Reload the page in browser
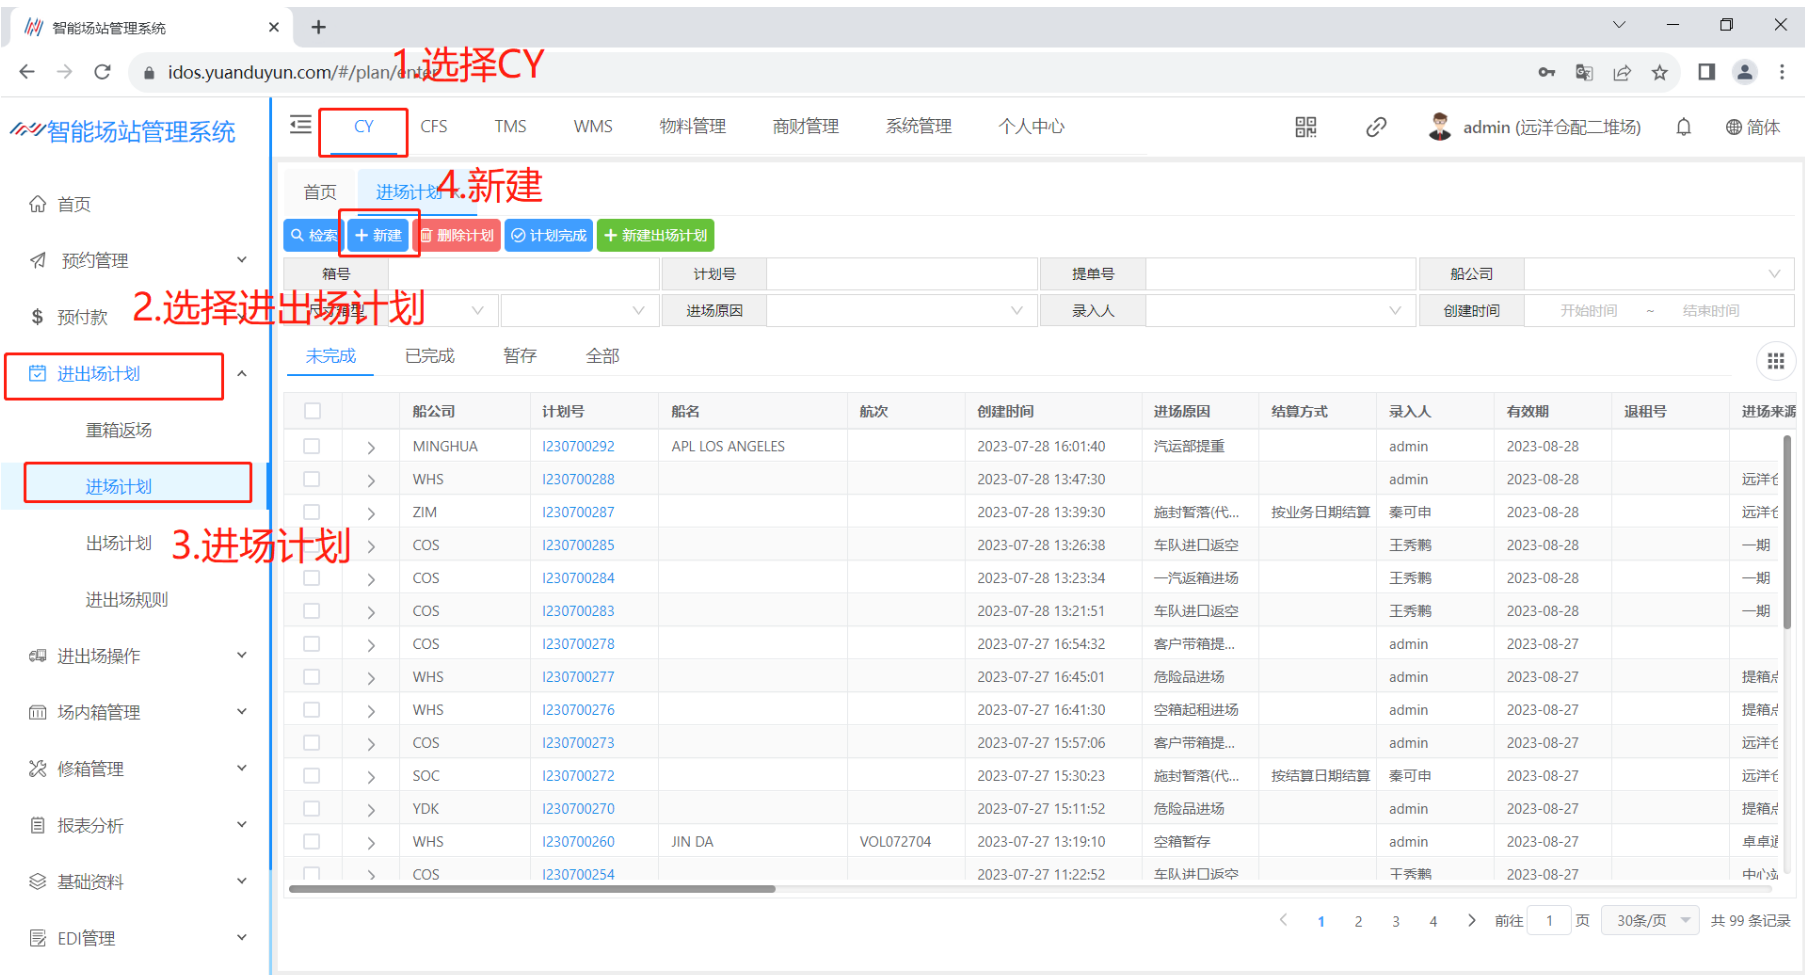The height and width of the screenshot is (975, 1805). click(102, 72)
